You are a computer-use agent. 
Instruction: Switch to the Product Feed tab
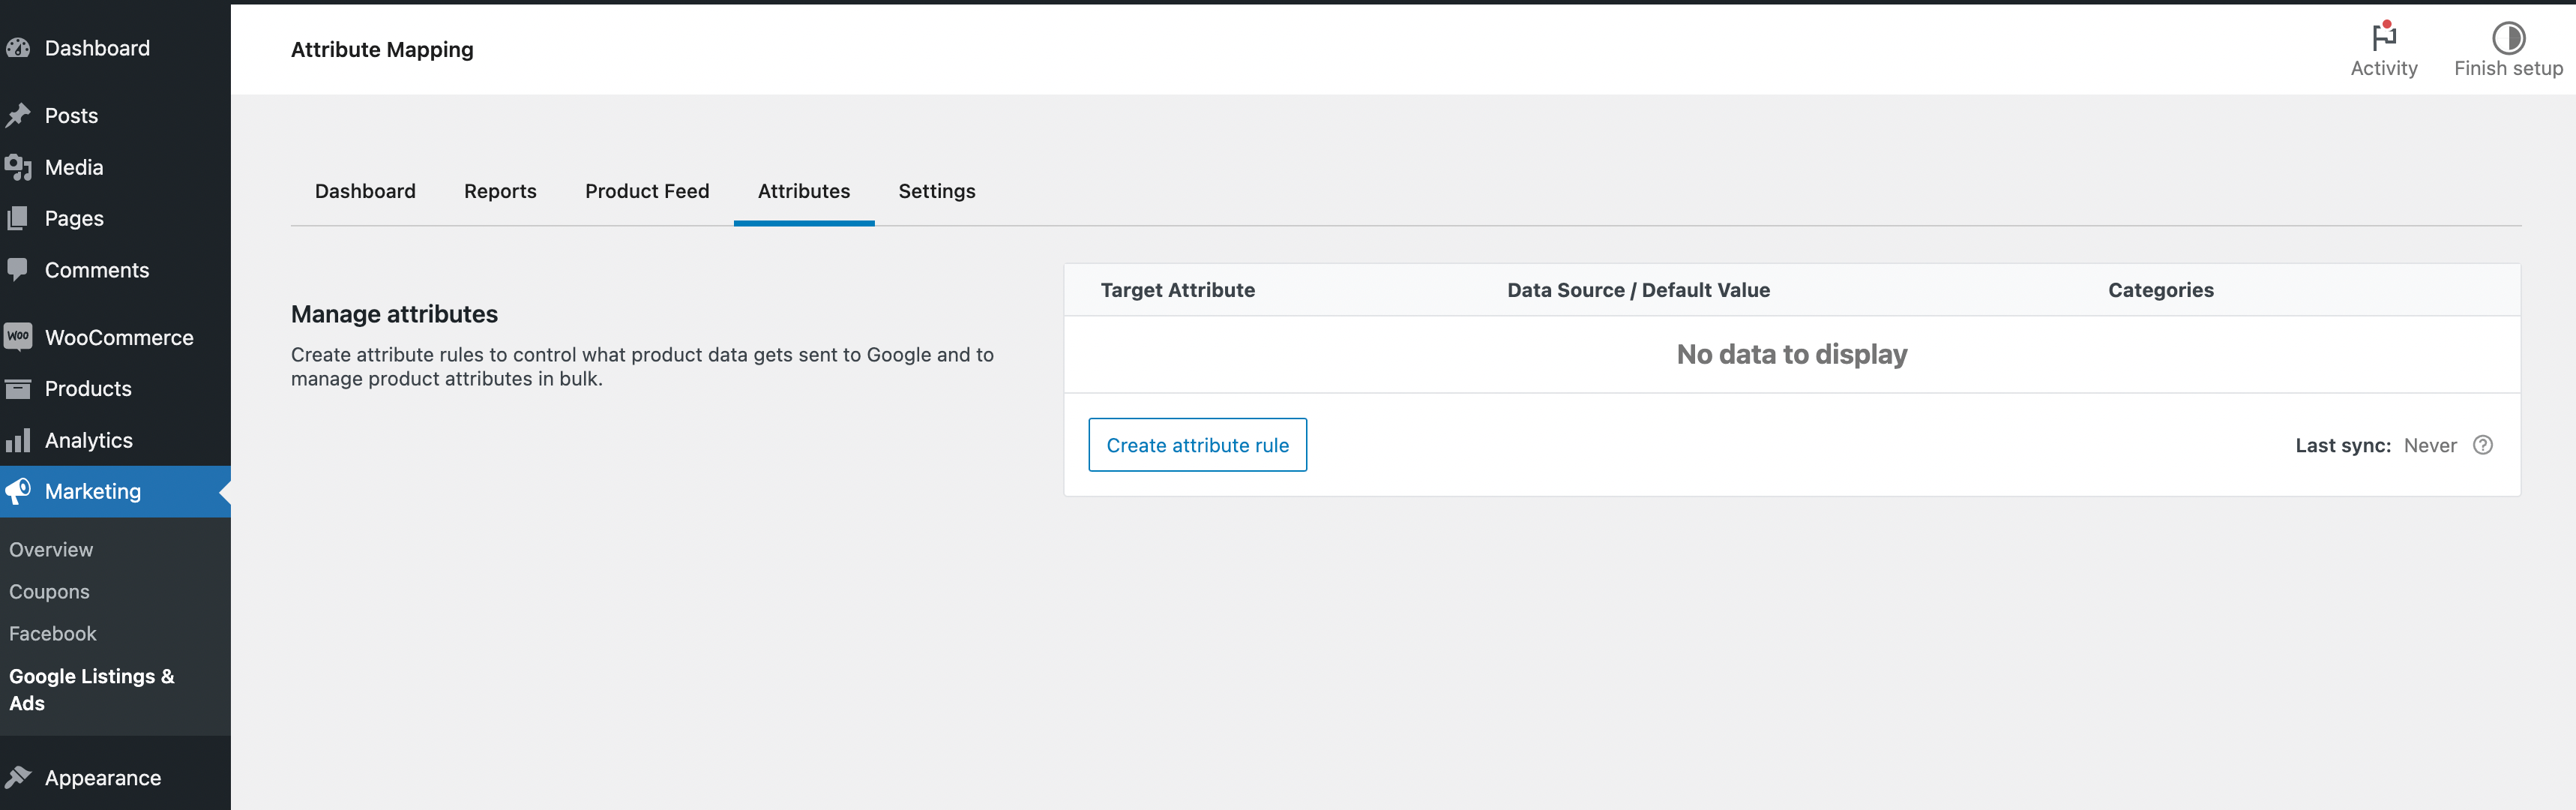647,191
